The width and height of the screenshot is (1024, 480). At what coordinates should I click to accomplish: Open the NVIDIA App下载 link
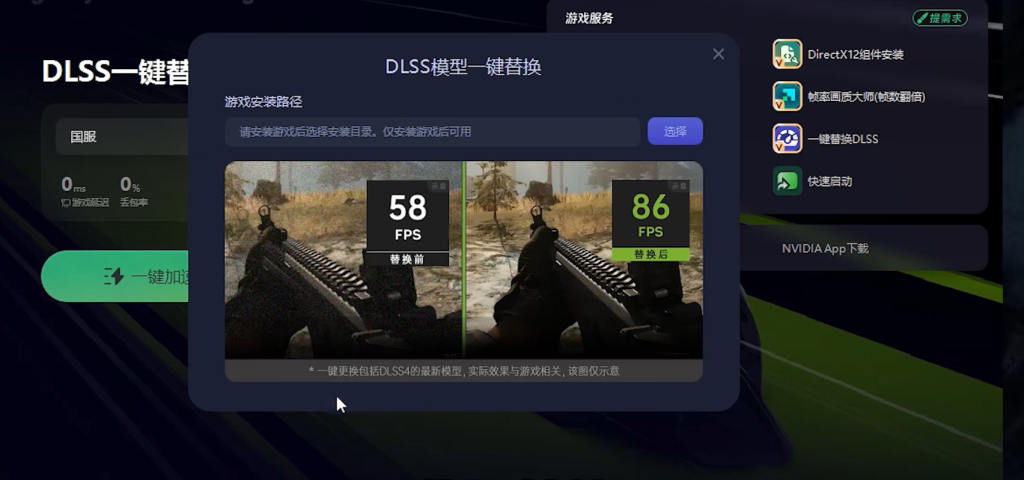click(x=825, y=249)
